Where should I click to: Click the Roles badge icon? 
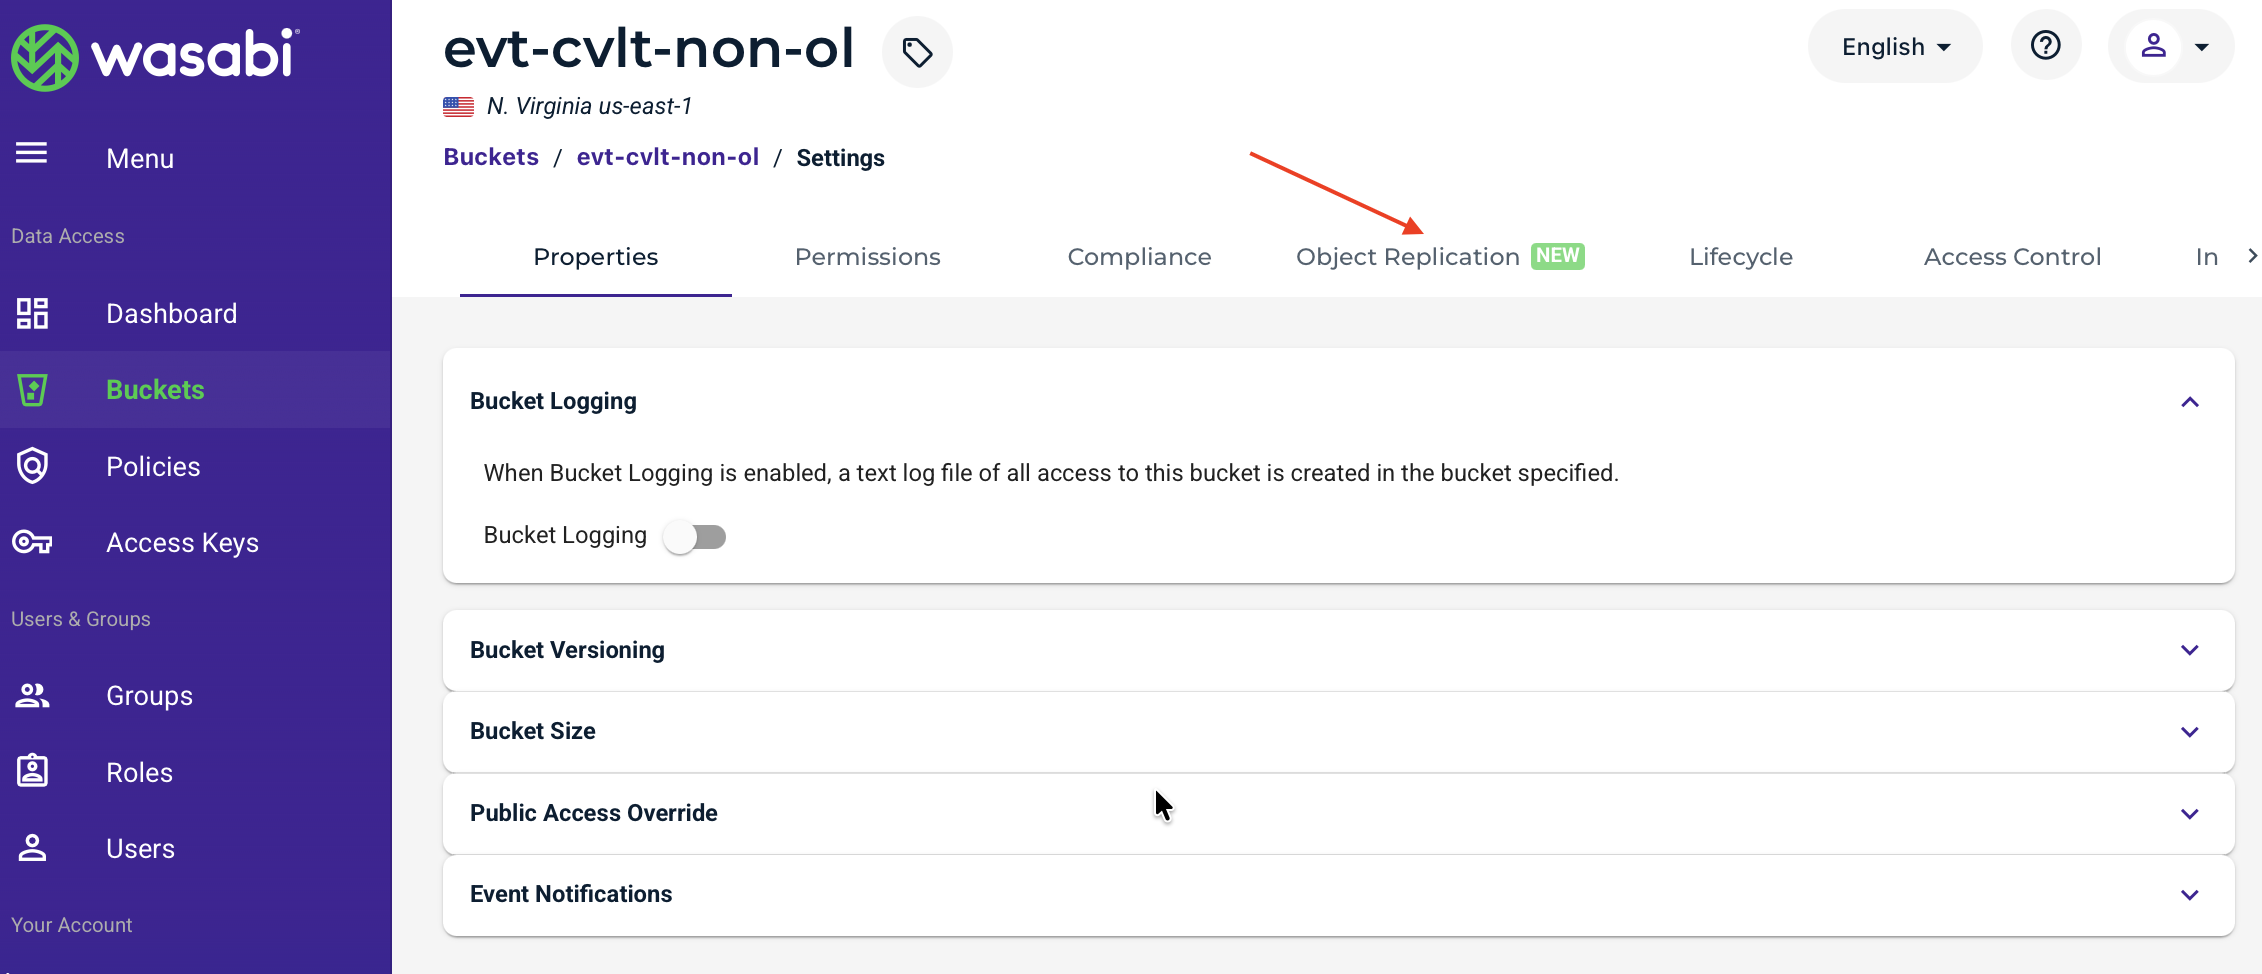click(x=32, y=771)
